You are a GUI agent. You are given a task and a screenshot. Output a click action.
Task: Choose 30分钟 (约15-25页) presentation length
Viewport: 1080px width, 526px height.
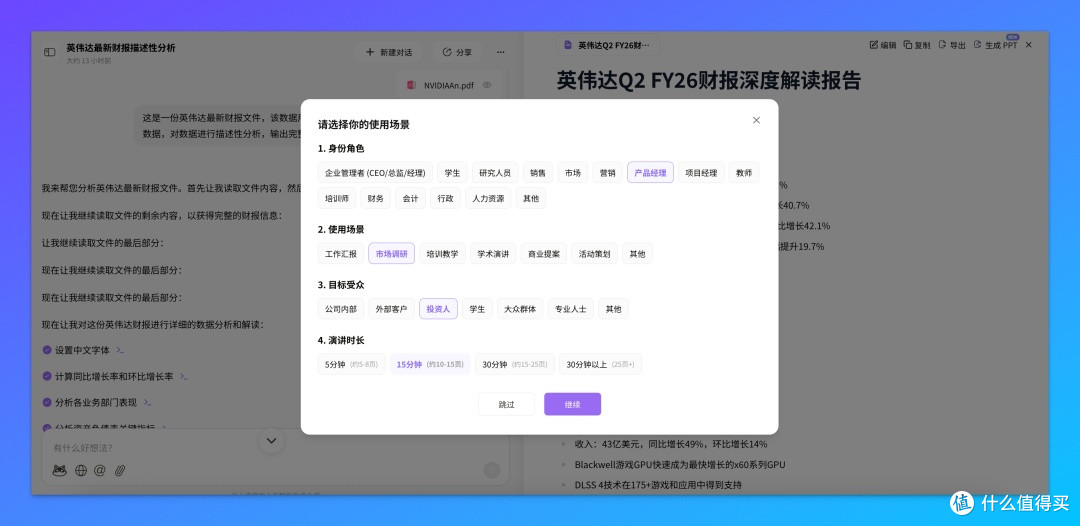pos(515,364)
